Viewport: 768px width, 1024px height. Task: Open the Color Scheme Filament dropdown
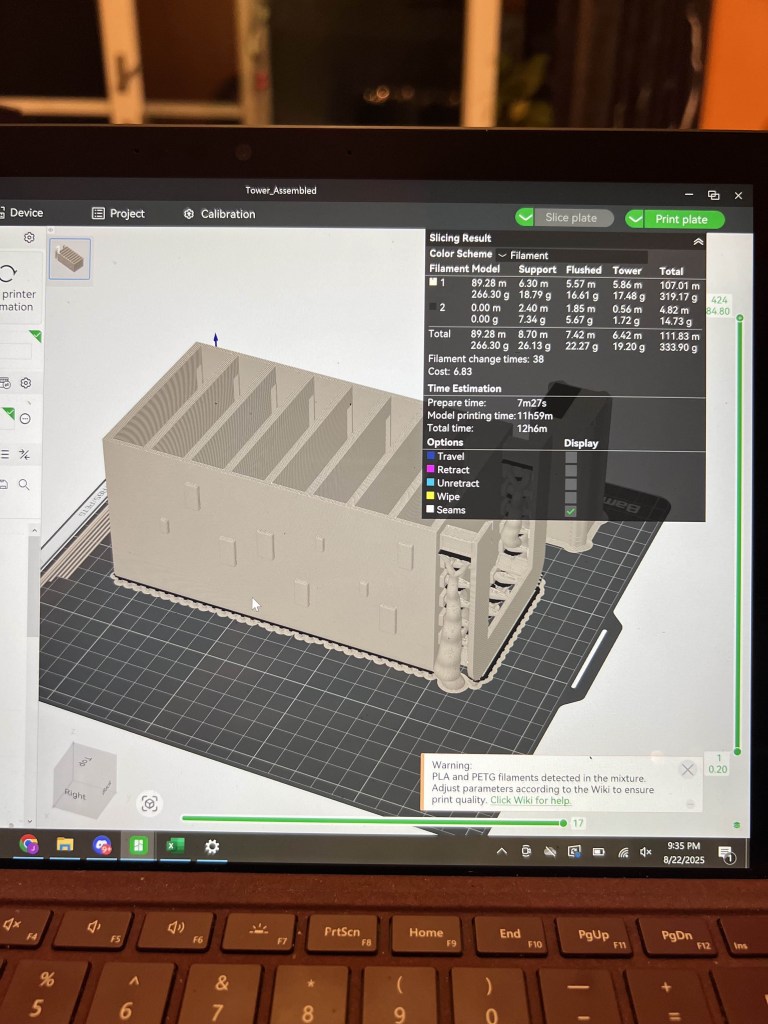point(571,255)
